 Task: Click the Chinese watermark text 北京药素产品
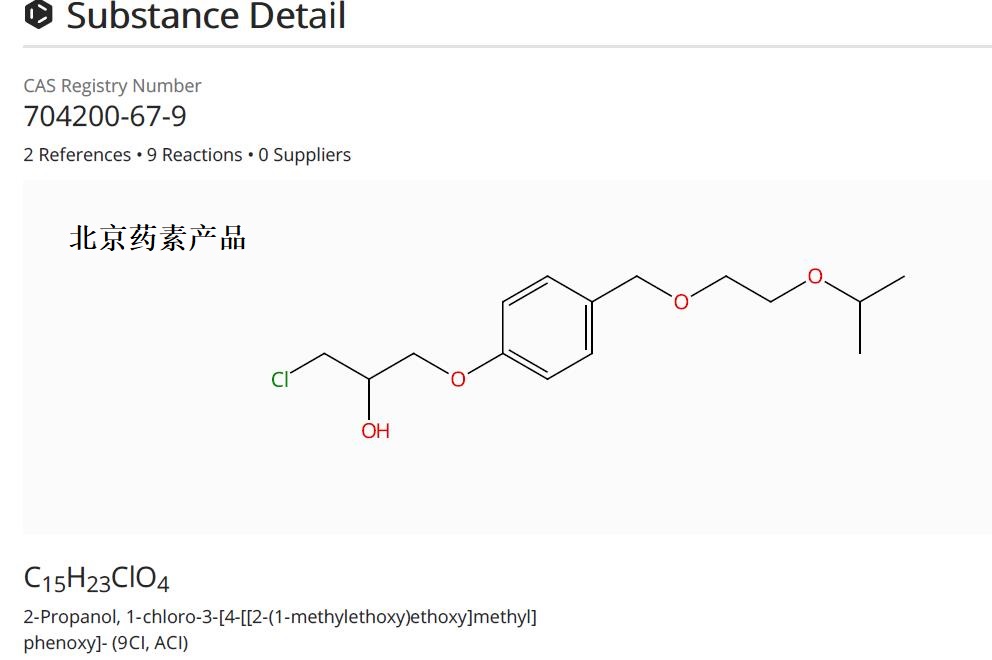click(157, 238)
